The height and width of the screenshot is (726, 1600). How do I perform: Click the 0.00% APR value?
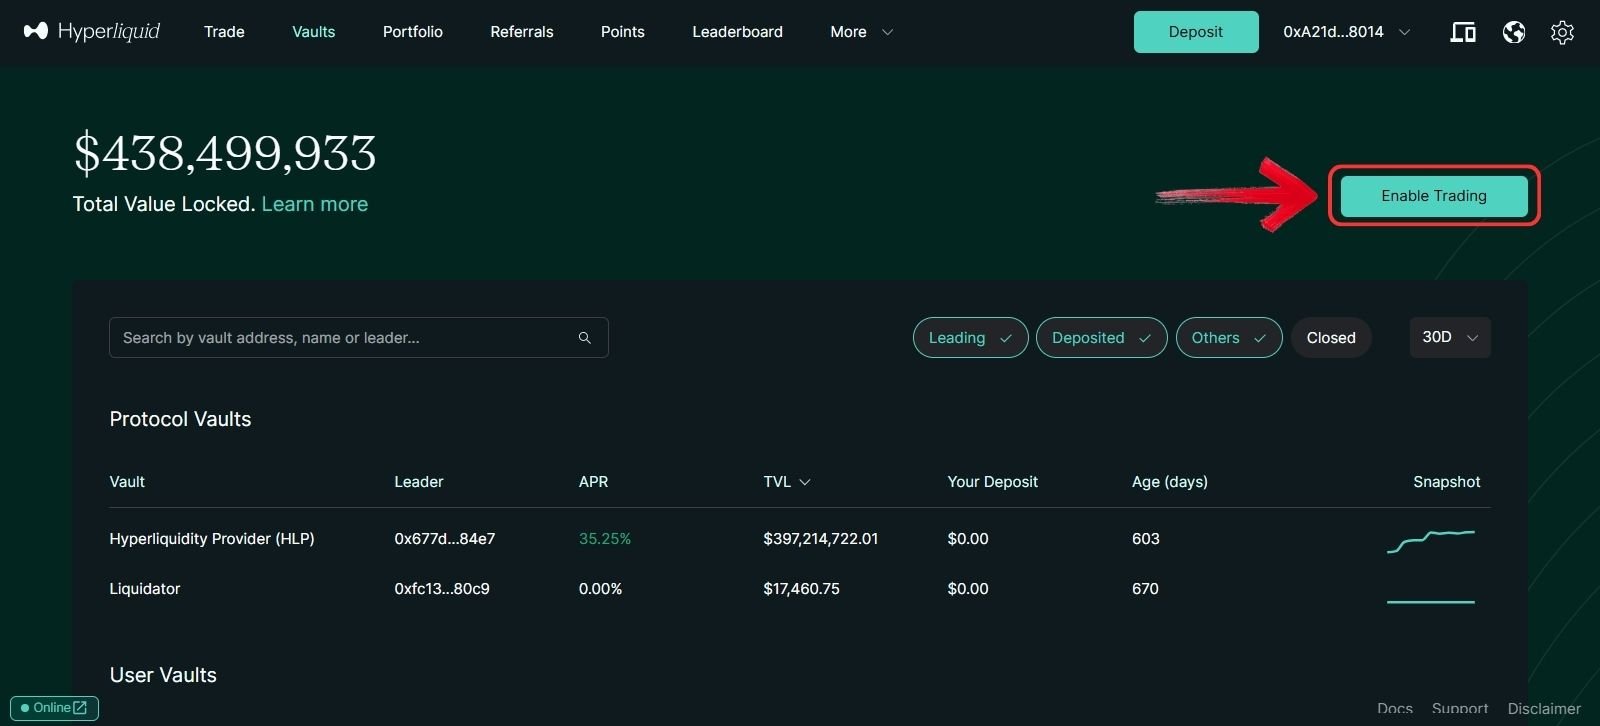click(x=600, y=589)
